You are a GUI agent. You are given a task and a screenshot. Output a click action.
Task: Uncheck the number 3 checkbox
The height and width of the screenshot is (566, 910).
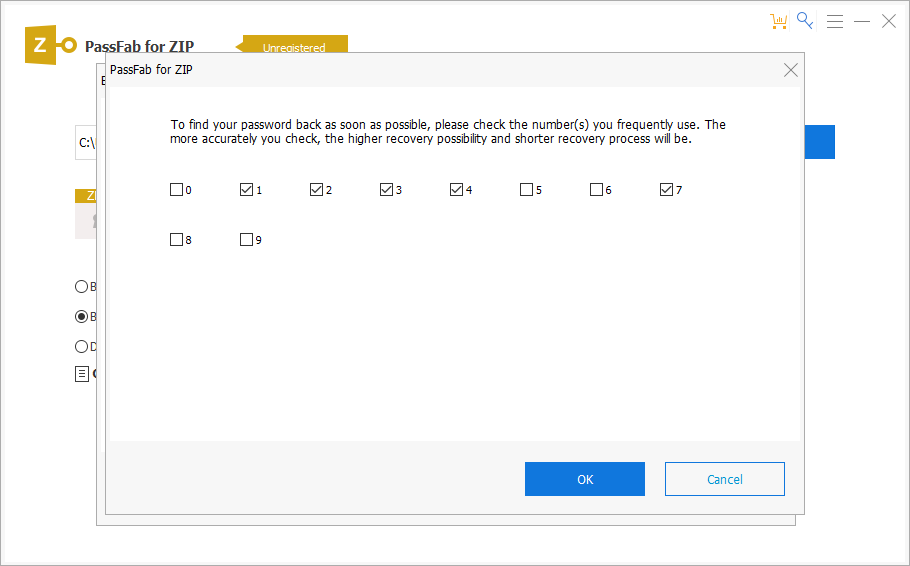pos(387,190)
